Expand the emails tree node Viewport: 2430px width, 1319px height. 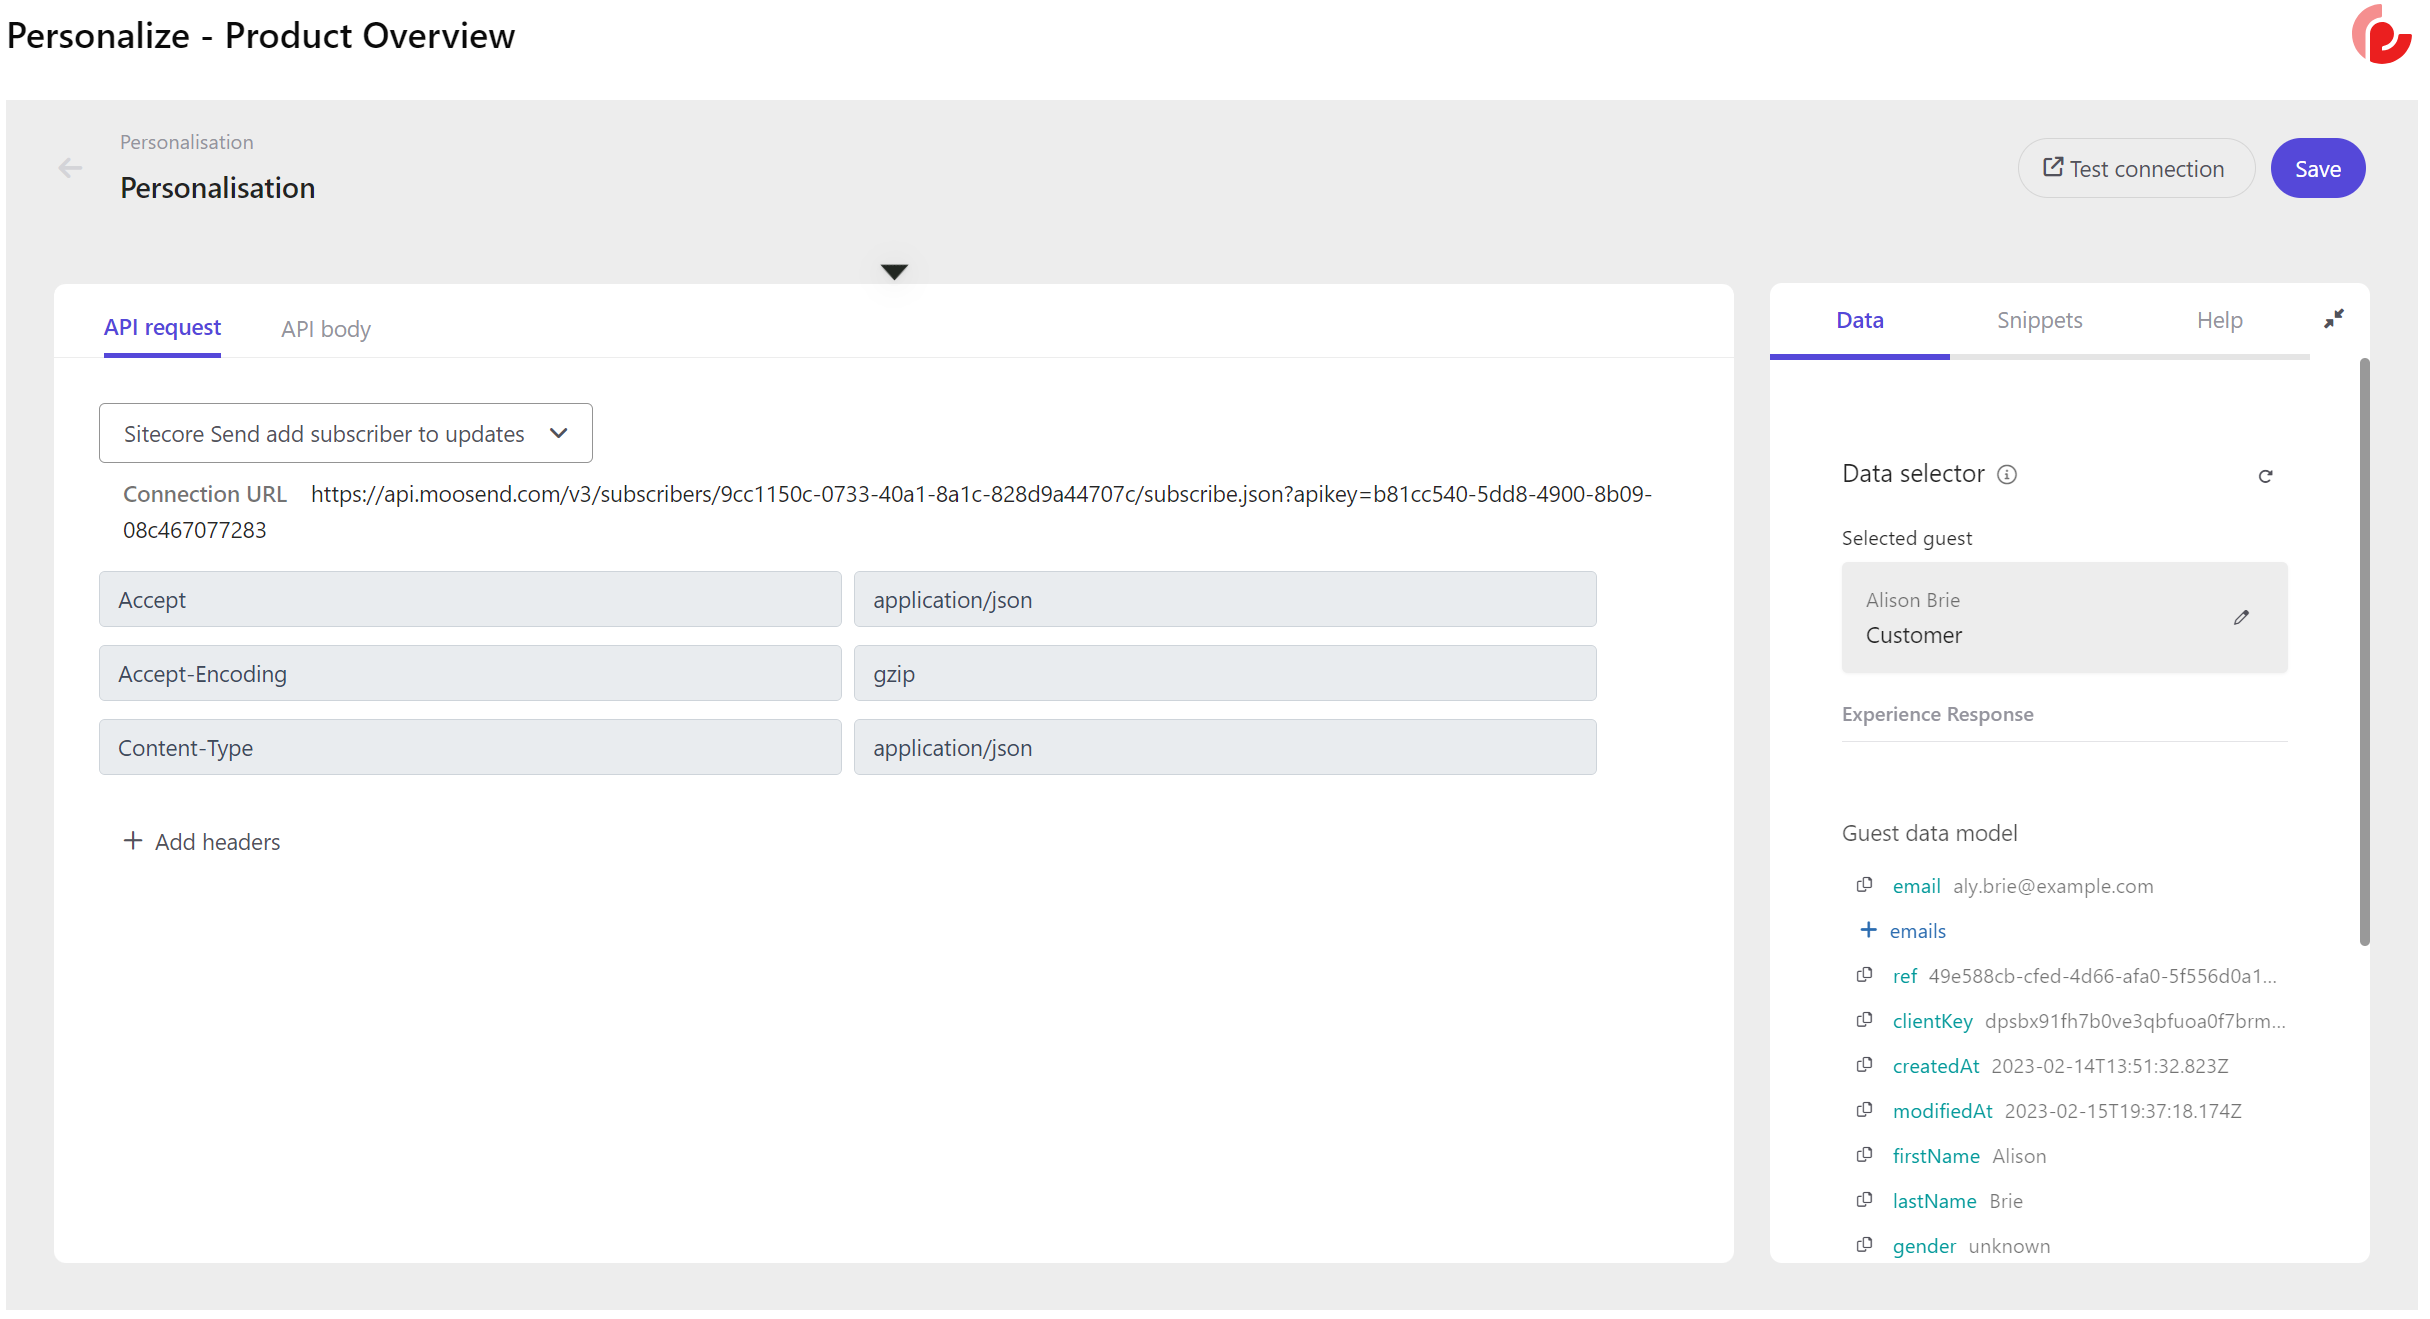[x=1868, y=930]
